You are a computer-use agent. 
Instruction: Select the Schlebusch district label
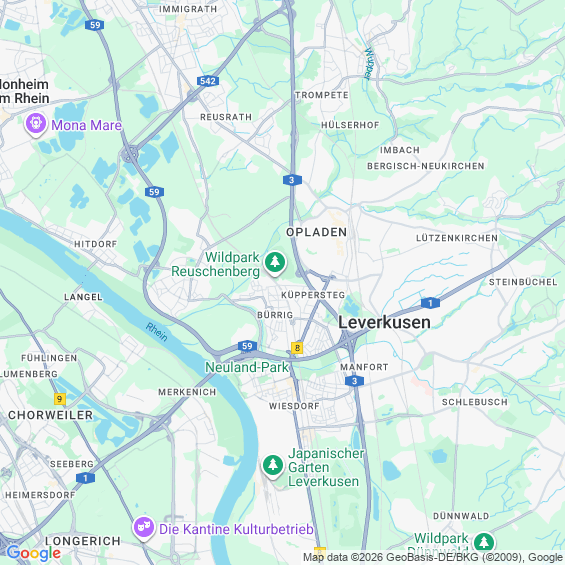(x=475, y=402)
